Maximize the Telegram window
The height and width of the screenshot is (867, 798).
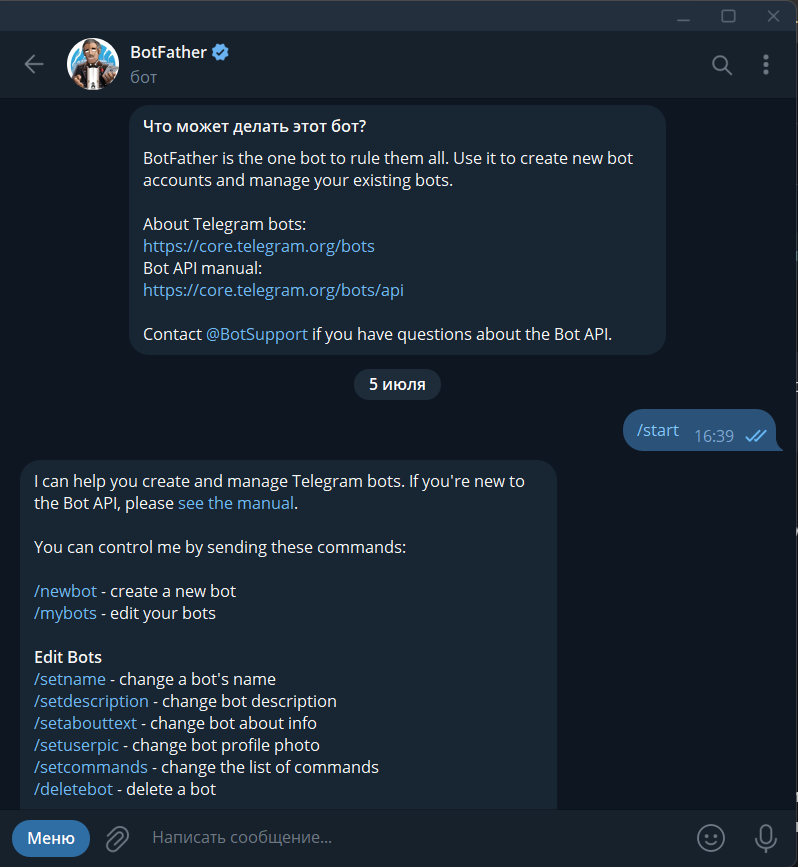(728, 15)
